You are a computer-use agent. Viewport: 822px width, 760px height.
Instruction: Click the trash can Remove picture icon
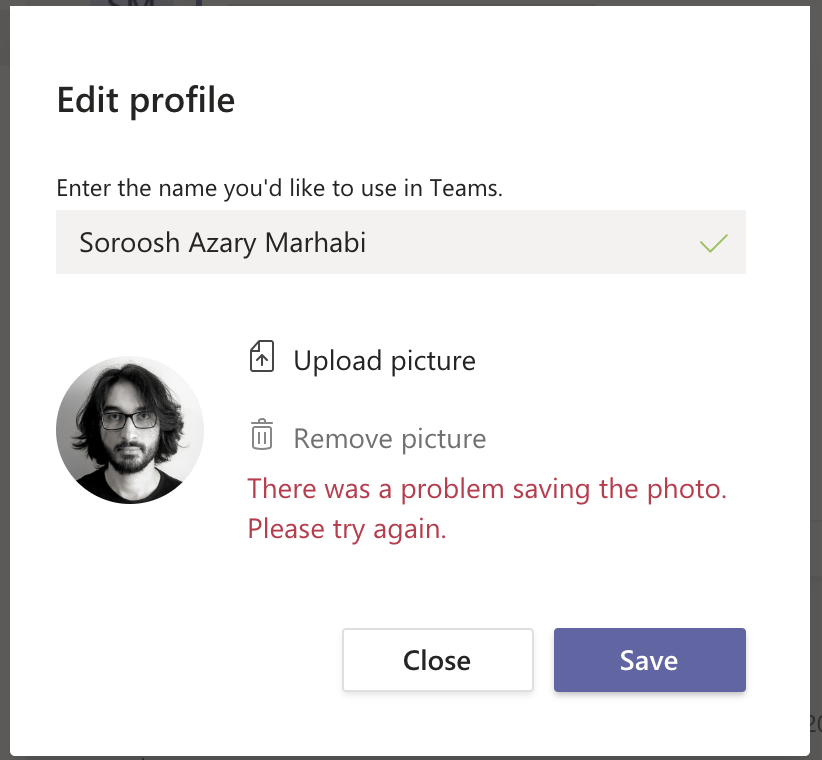click(x=261, y=436)
